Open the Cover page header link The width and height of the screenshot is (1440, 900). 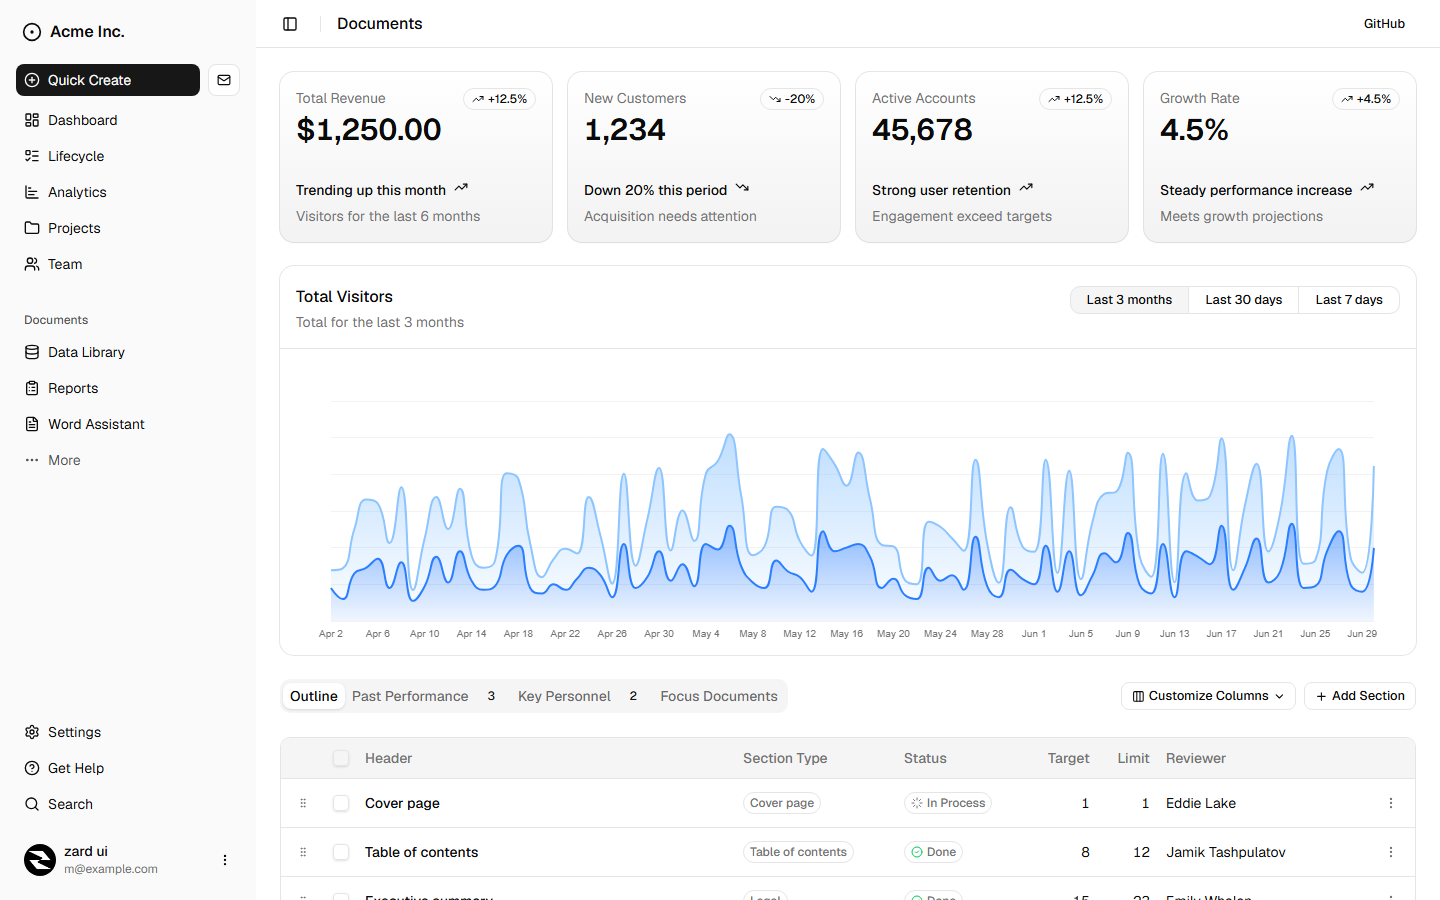pos(402,803)
